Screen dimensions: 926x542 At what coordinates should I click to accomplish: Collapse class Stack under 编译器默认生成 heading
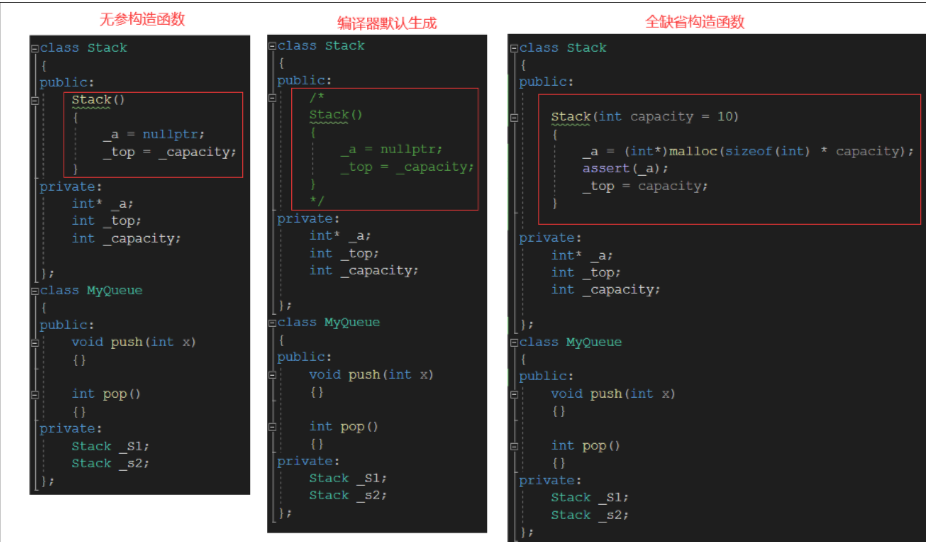point(272,46)
